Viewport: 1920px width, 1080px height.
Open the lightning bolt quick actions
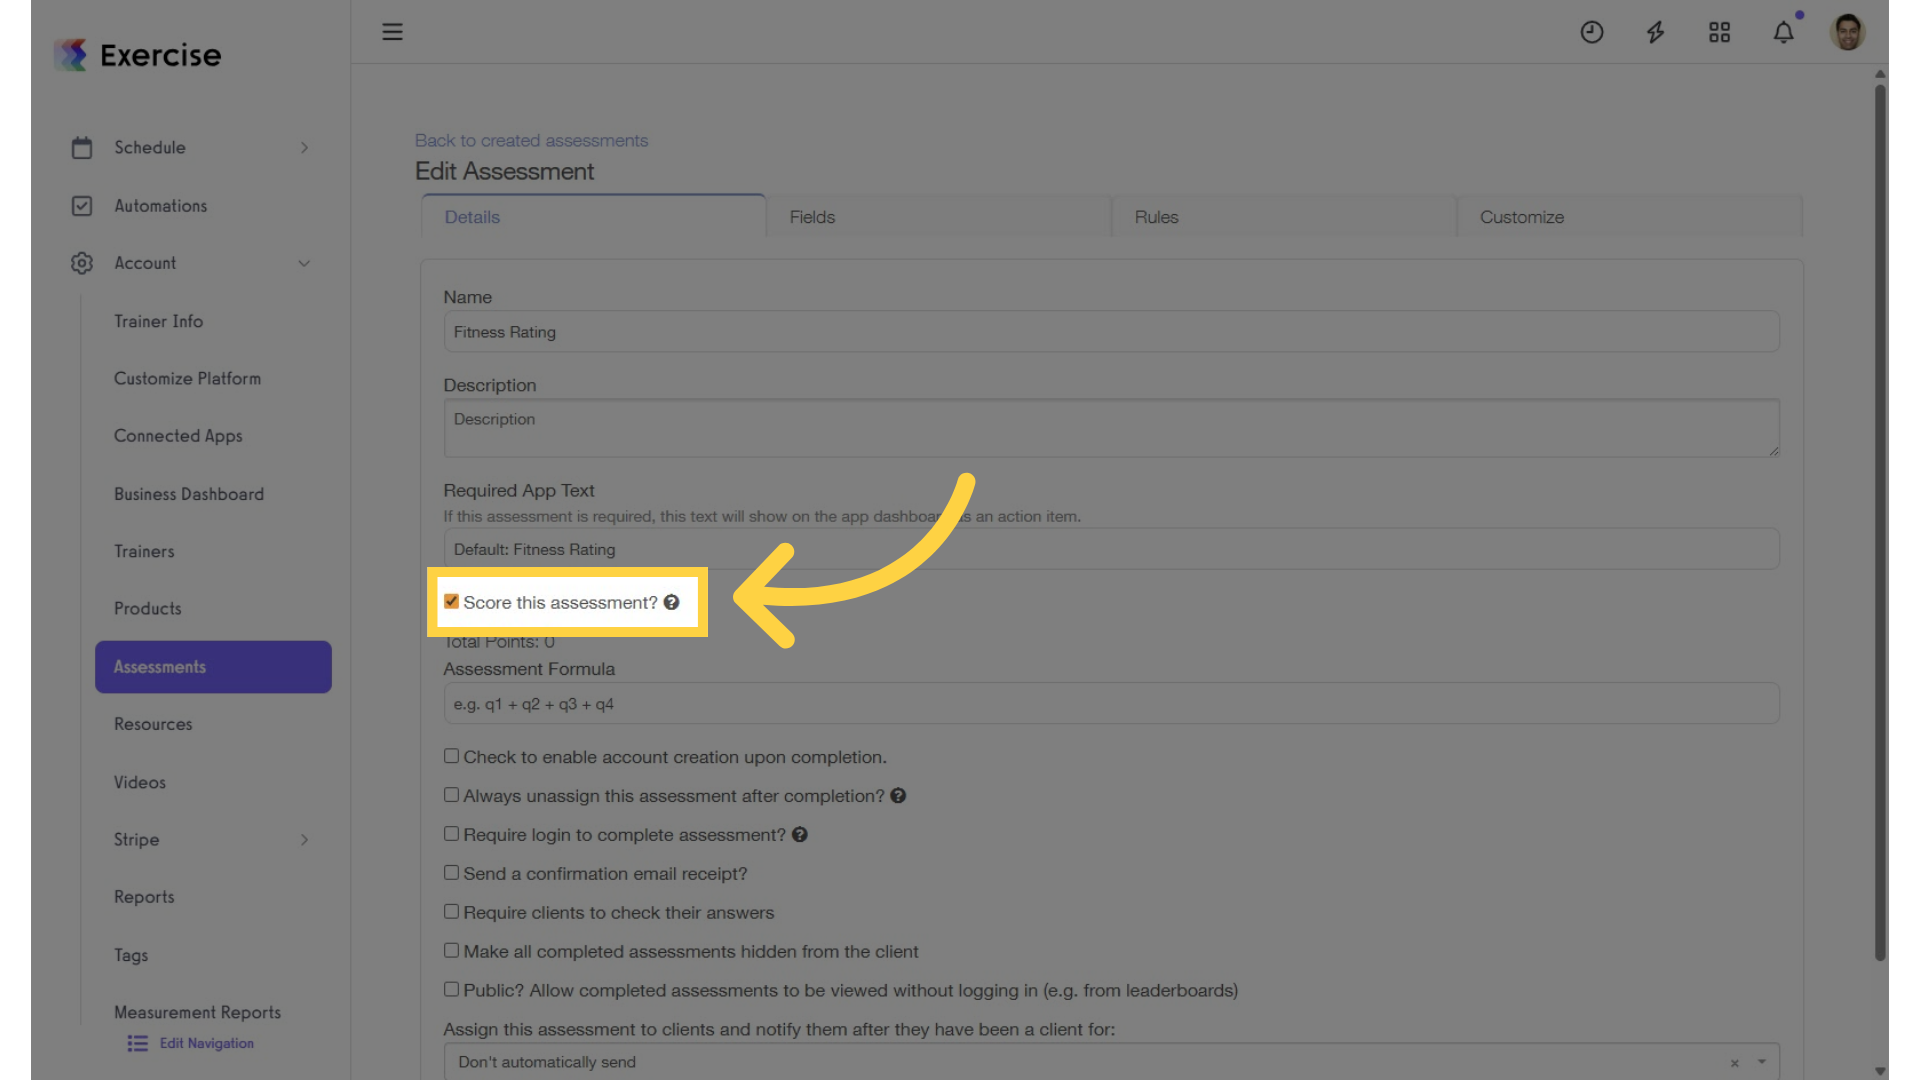[x=1656, y=32]
